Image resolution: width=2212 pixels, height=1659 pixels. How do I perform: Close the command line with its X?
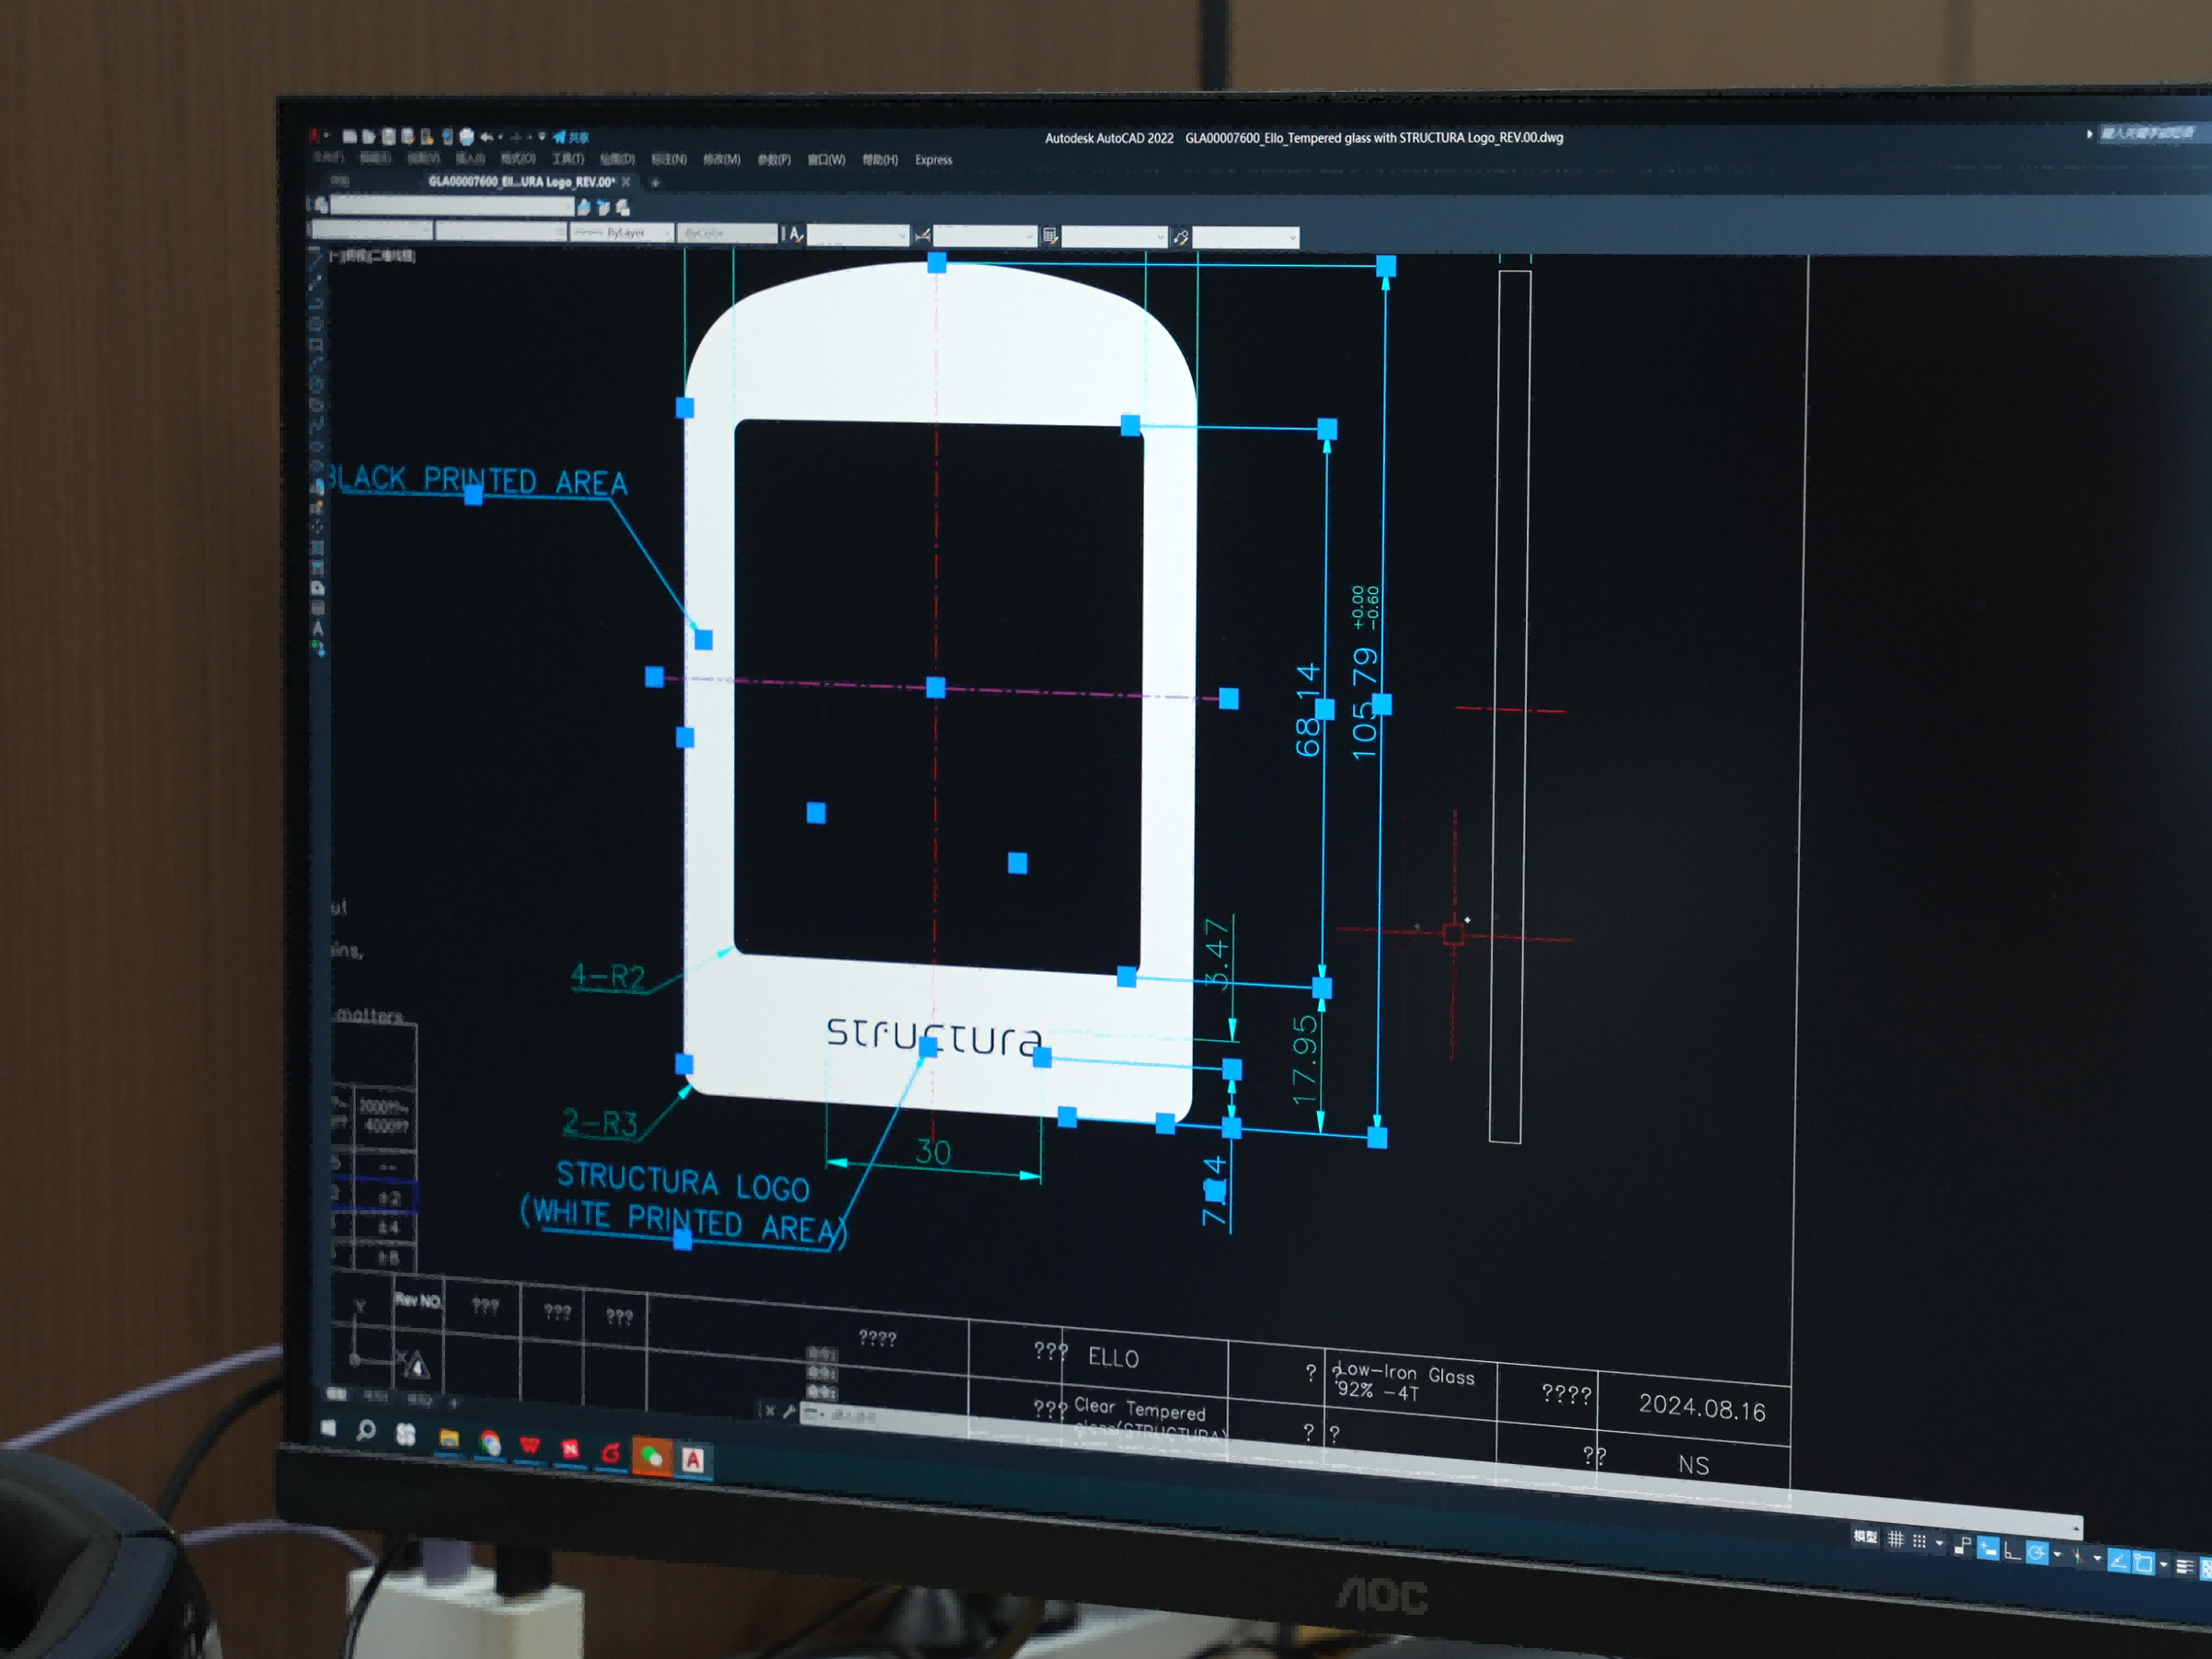769,1410
